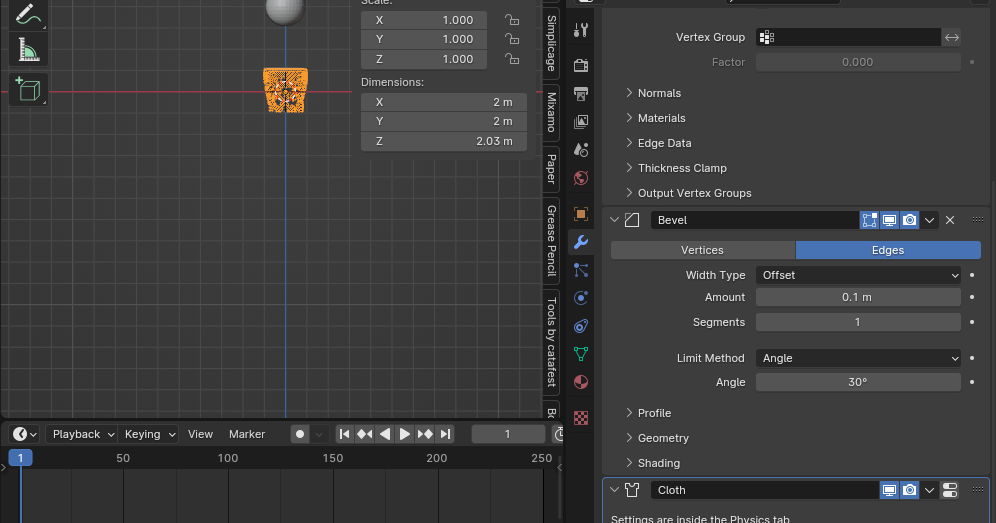Toggle the Scale Y lock
Viewport: 996px width, 523px height.
tap(512, 39)
